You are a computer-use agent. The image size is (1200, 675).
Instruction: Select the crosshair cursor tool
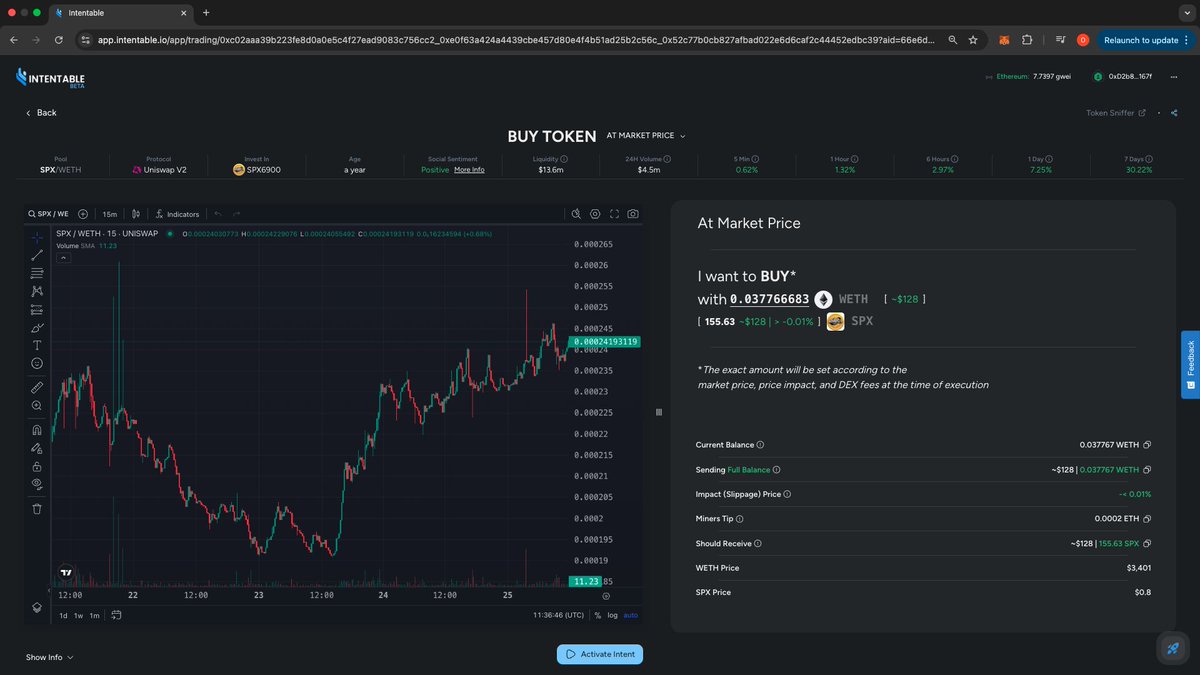[x=37, y=238]
